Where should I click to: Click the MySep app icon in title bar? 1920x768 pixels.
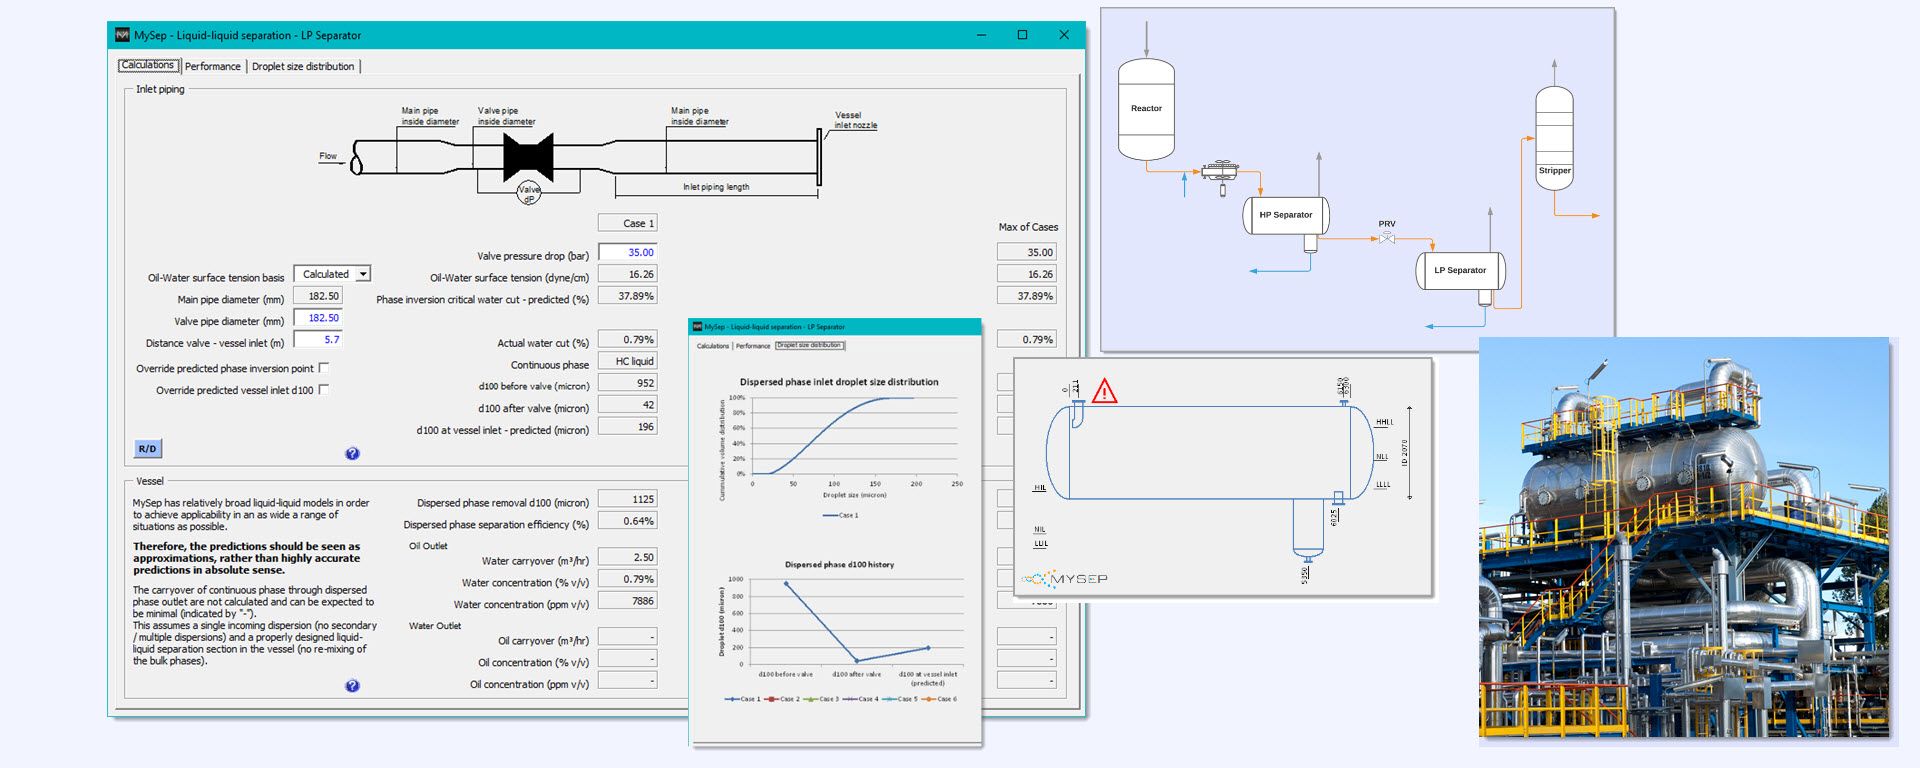pyautogui.click(x=123, y=35)
